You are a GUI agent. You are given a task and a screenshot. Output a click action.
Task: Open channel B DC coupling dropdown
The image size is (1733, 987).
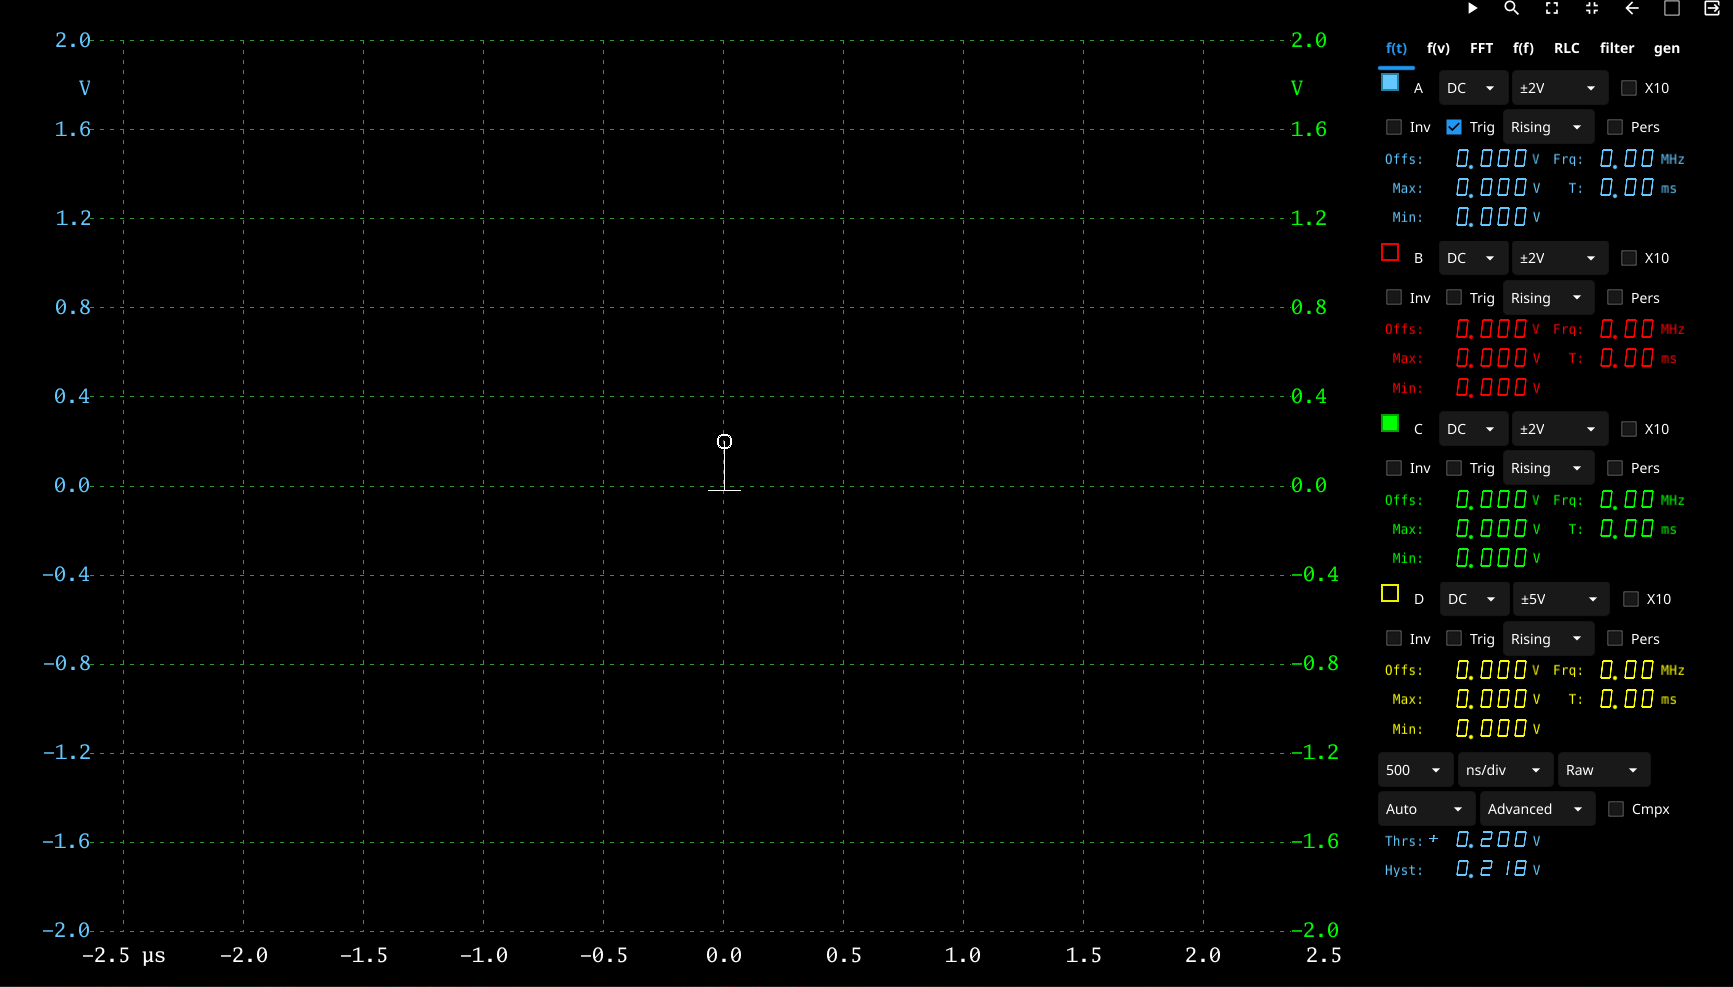pyautogui.click(x=1472, y=258)
